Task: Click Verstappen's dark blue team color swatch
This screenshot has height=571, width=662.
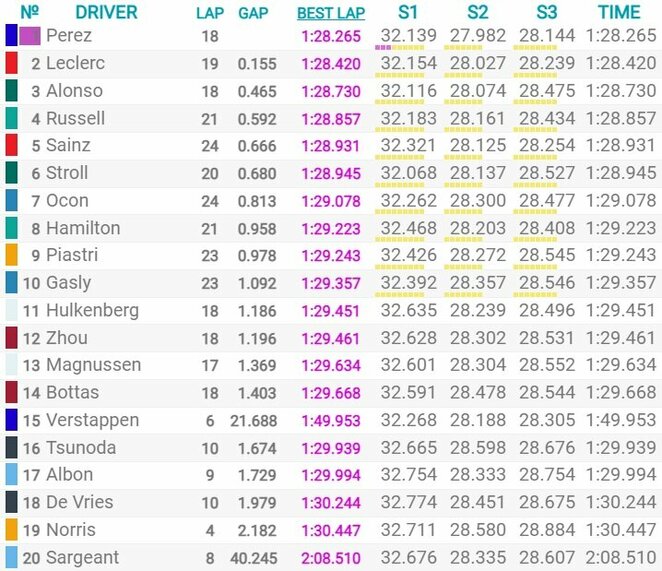Action: [11, 420]
